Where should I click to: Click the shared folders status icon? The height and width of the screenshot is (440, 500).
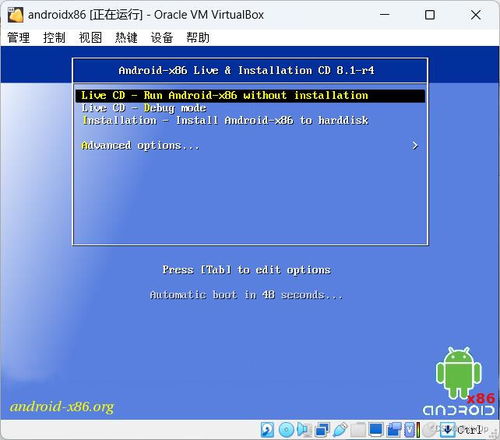point(358,430)
